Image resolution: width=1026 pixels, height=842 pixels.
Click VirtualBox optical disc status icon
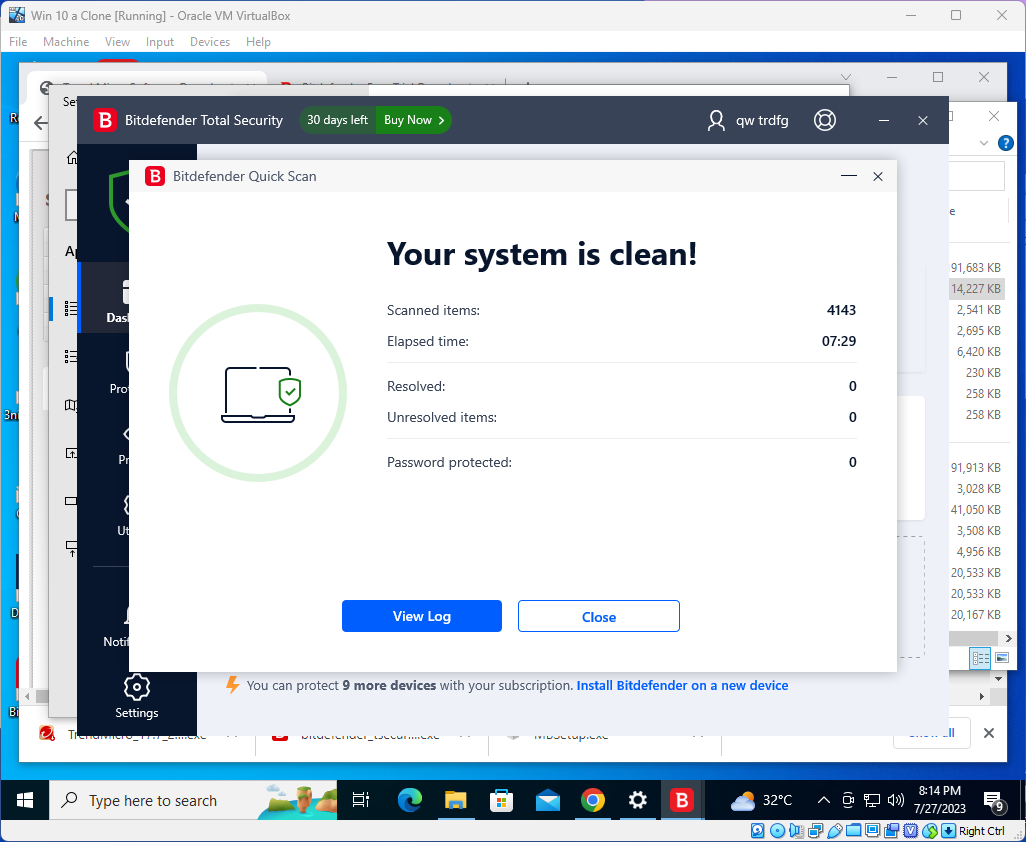777,831
